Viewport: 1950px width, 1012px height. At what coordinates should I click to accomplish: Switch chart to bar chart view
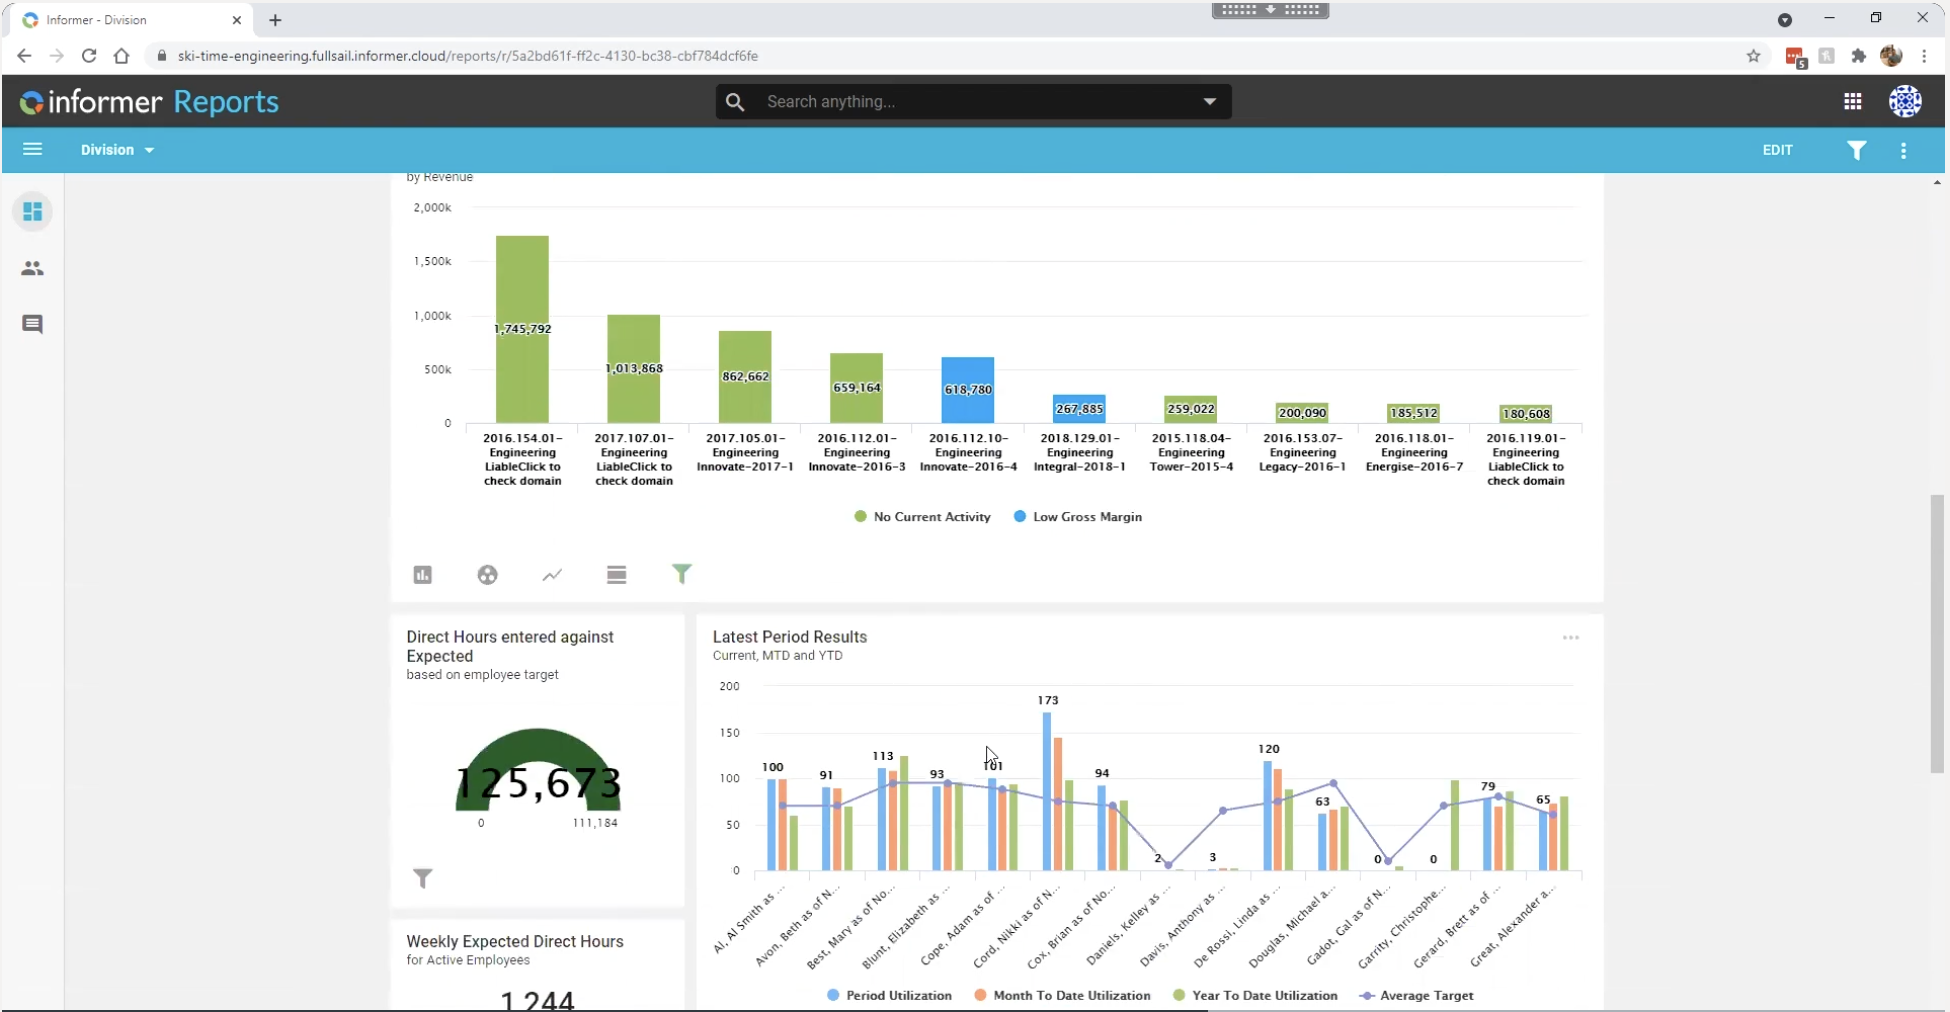pyautogui.click(x=422, y=574)
